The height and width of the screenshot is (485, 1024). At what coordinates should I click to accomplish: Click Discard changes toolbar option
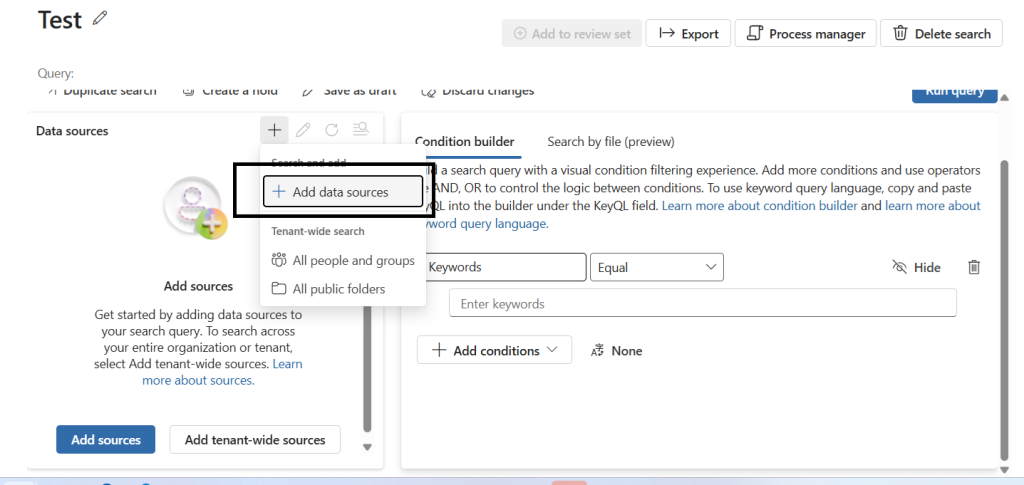click(478, 91)
